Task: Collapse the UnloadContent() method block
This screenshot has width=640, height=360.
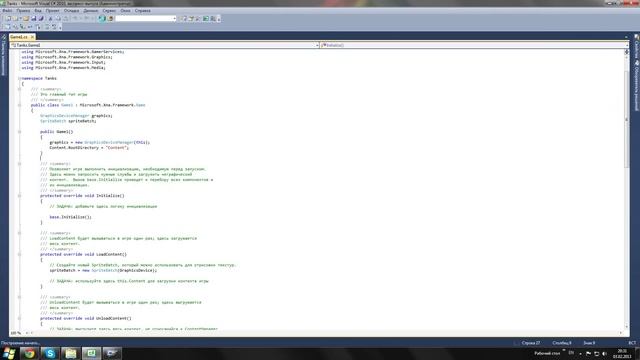Action: (x=19, y=318)
